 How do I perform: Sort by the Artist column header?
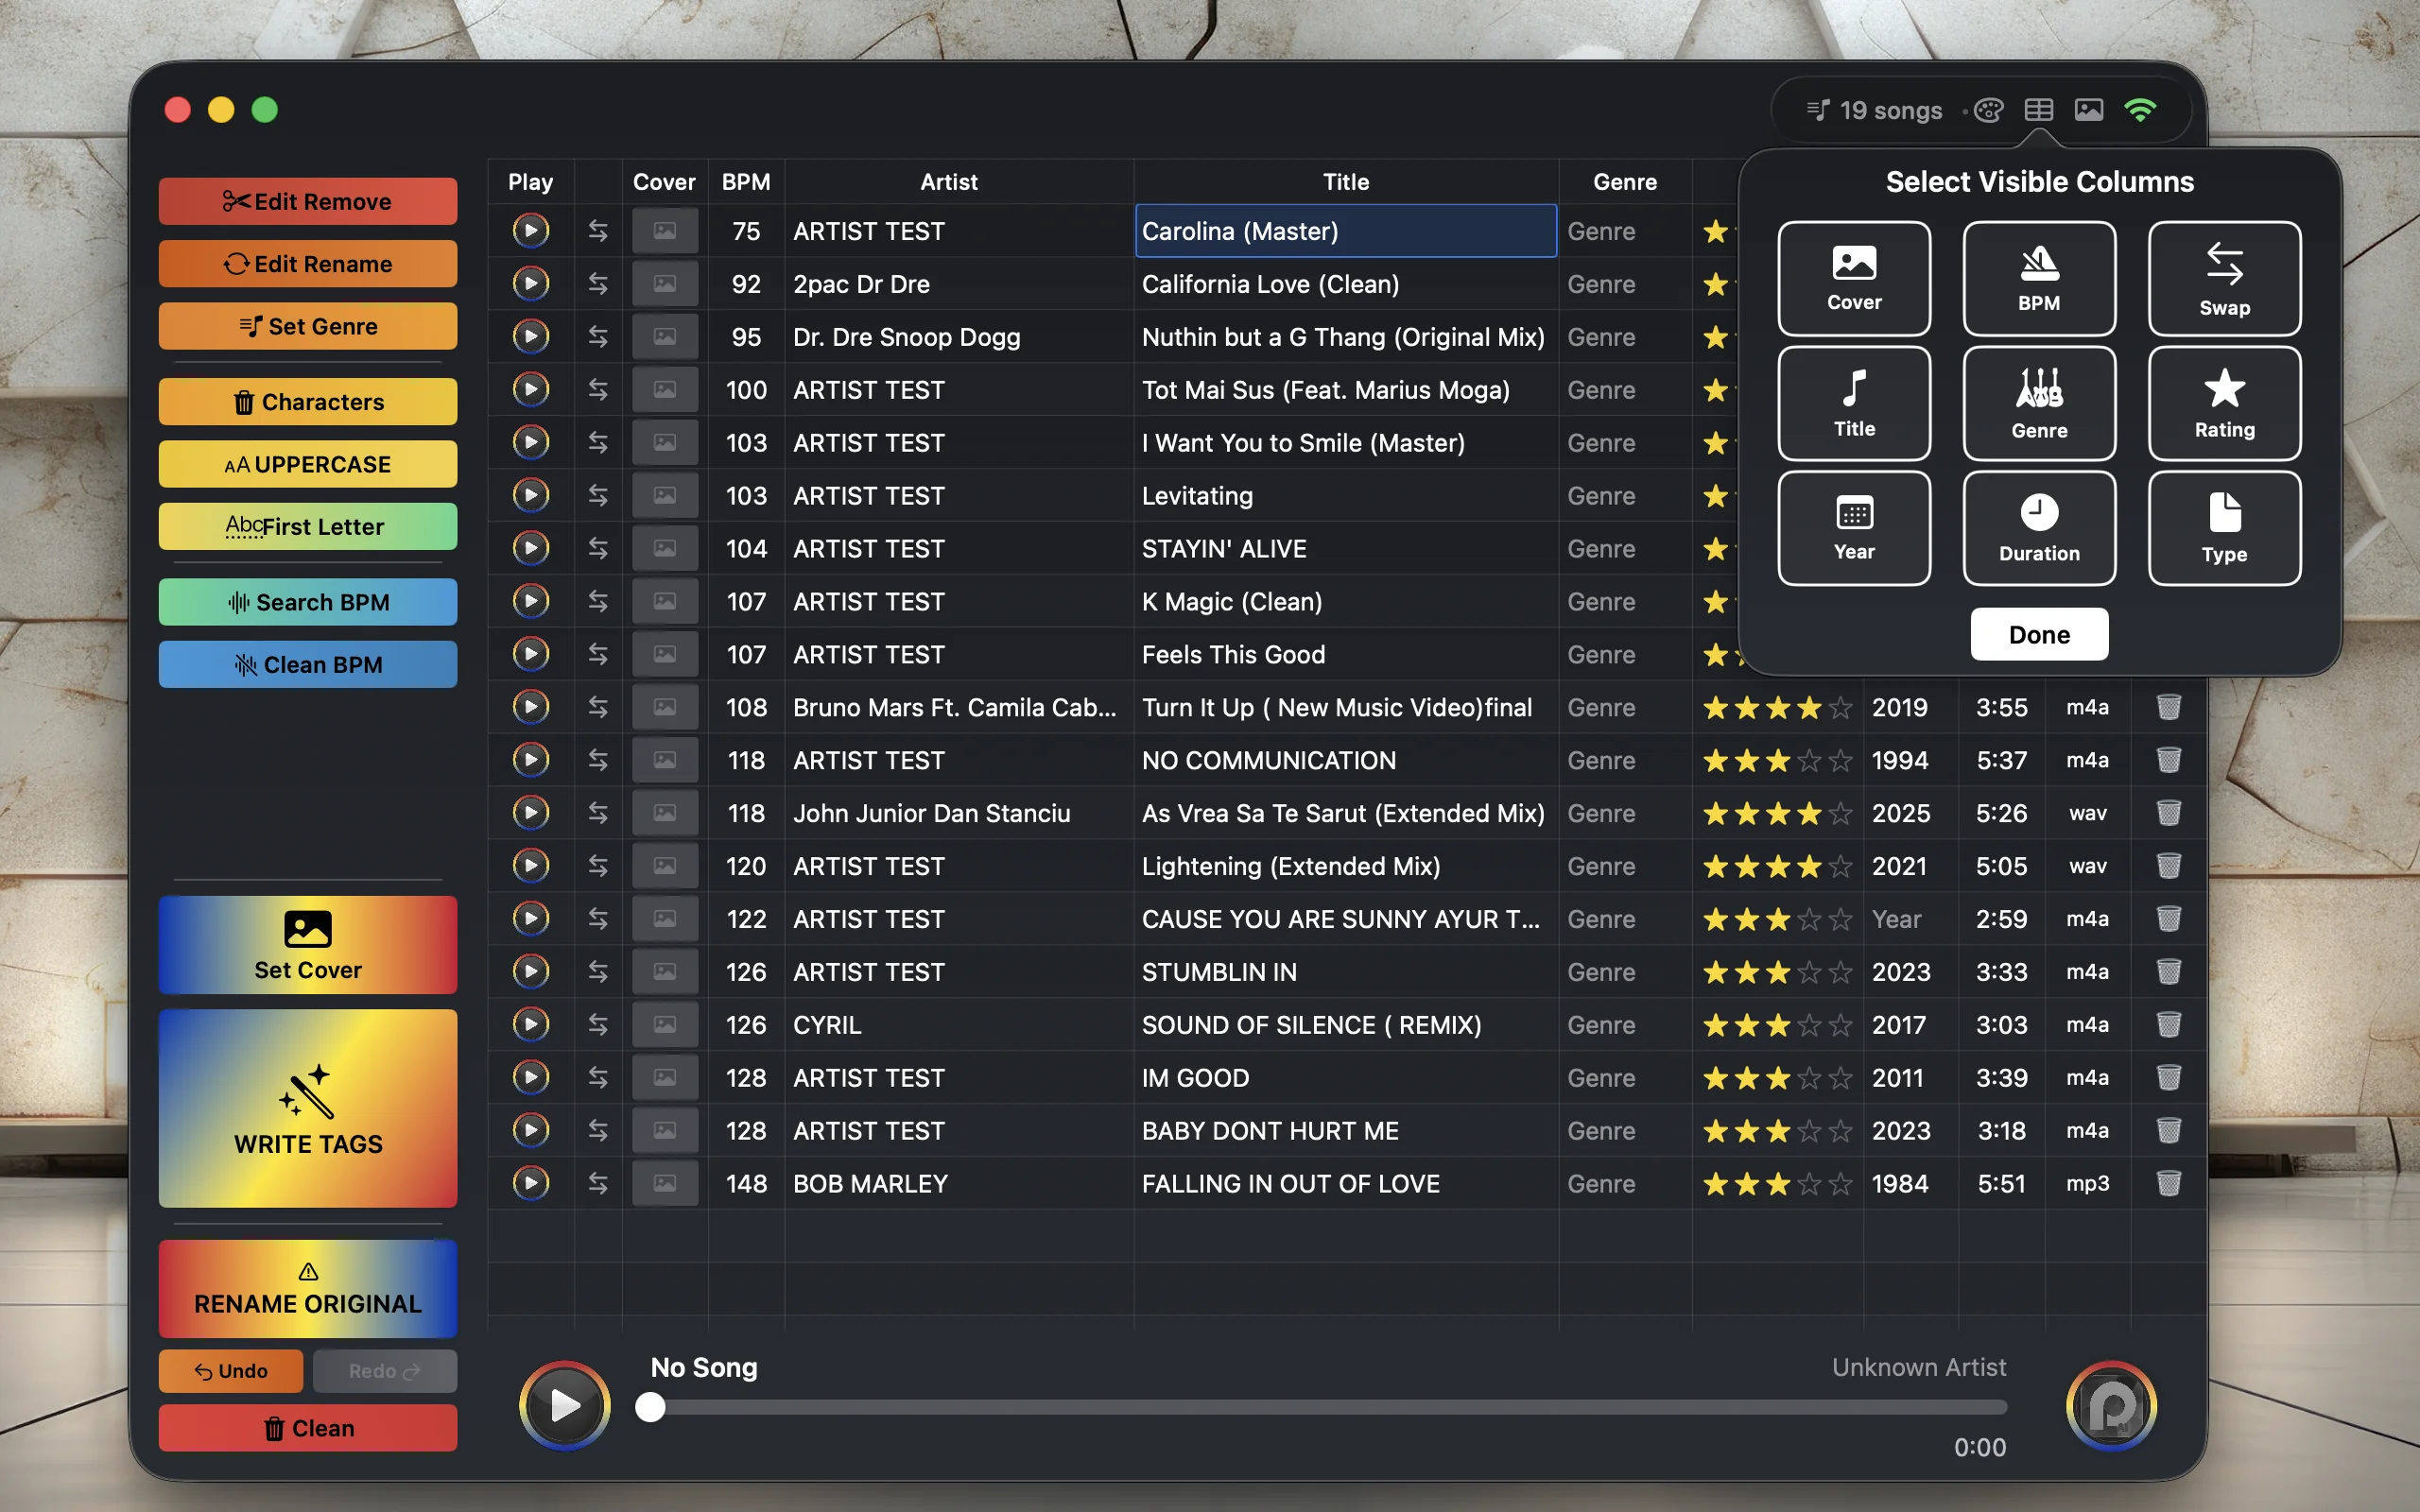[x=948, y=182]
